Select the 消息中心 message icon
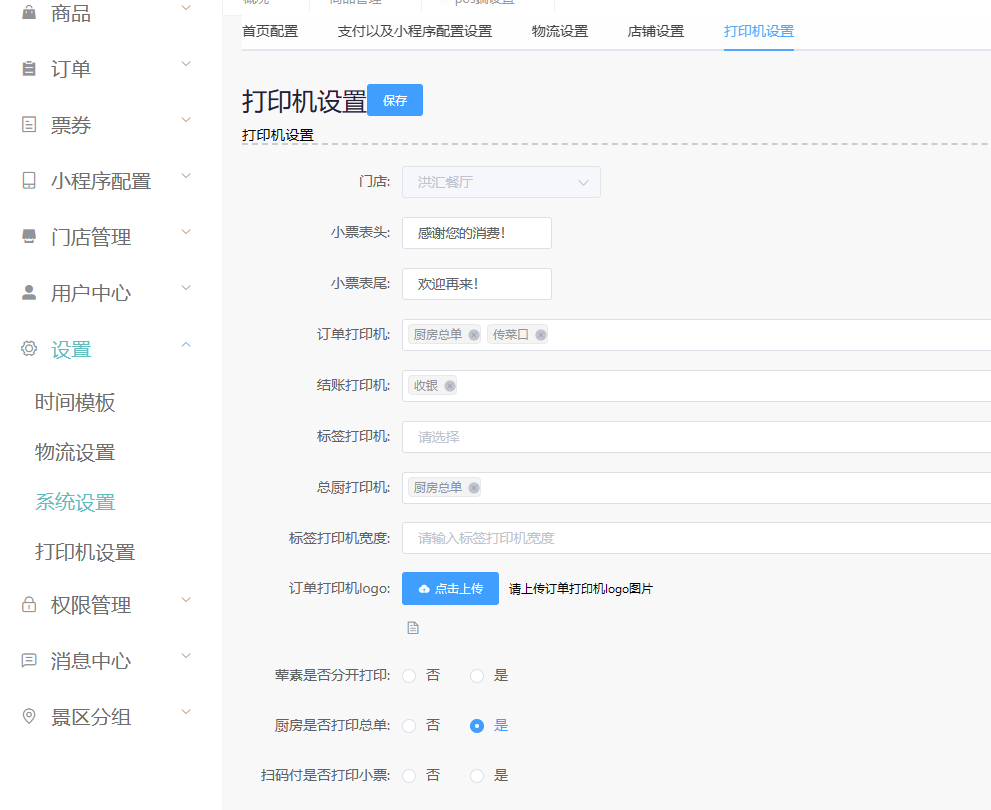 tap(28, 660)
